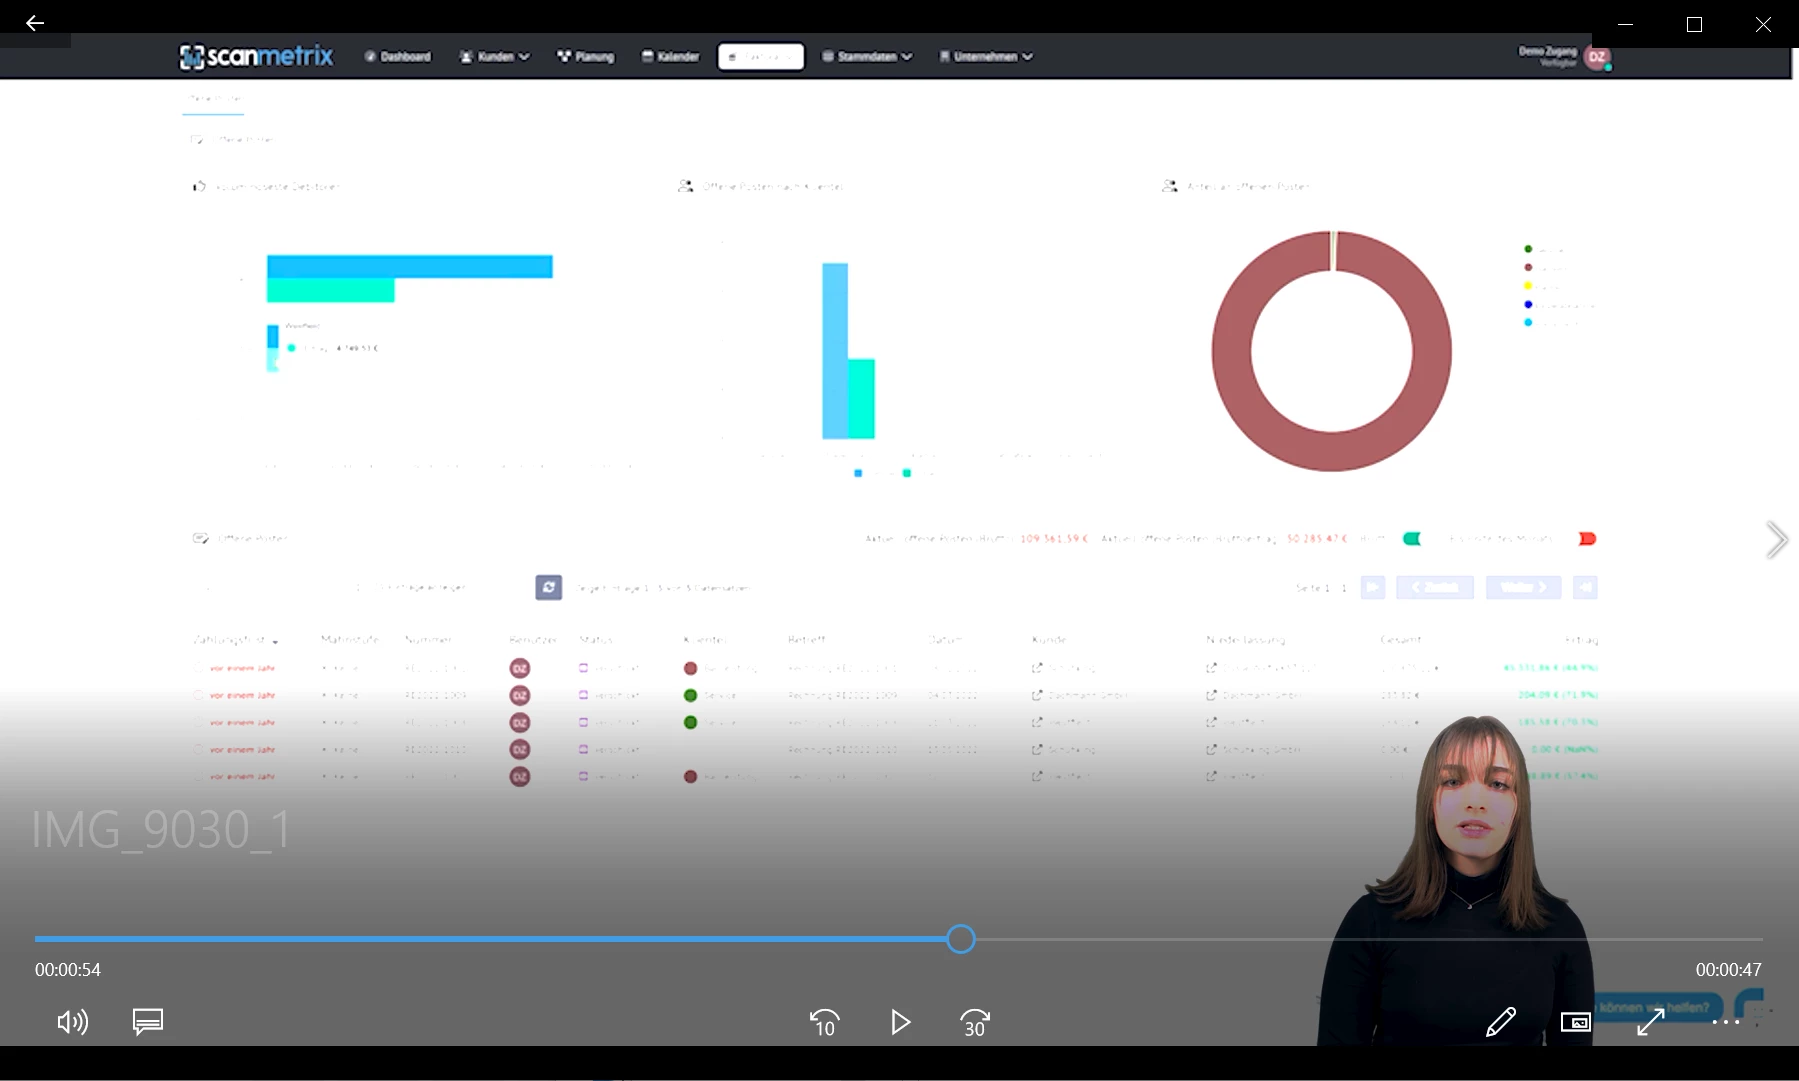Viewport: 1799px width, 1081px height.
Task: Click the brown legend dot beside donut chart
Action: pos(1528,267)
